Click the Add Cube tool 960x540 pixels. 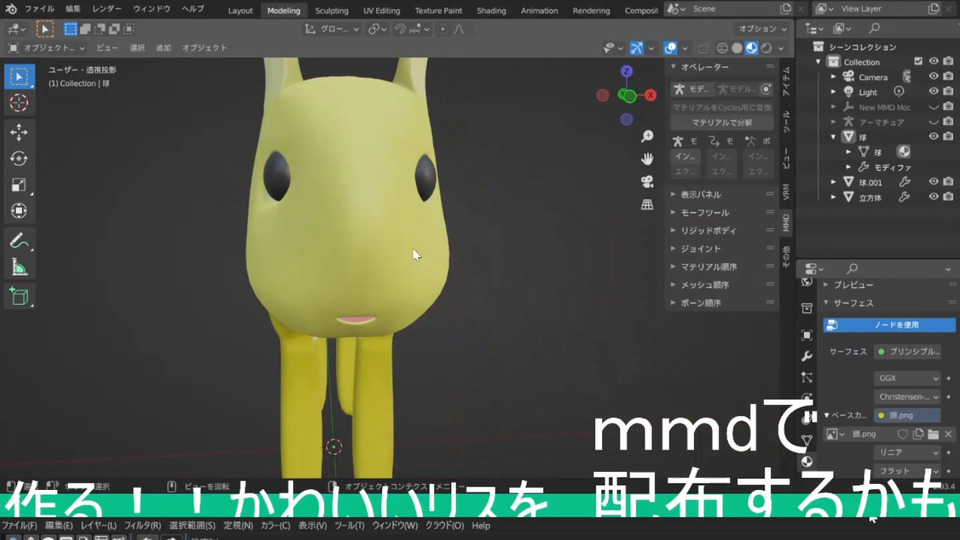19,296
